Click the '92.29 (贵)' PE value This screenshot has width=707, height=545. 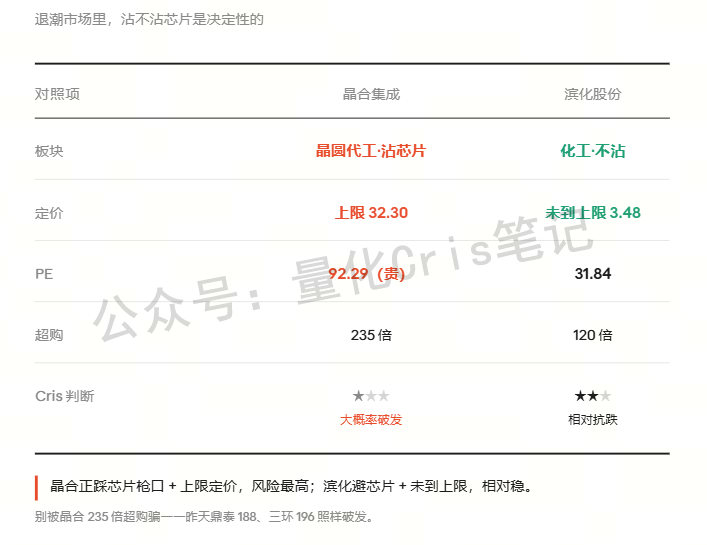(x=366, y=274)
